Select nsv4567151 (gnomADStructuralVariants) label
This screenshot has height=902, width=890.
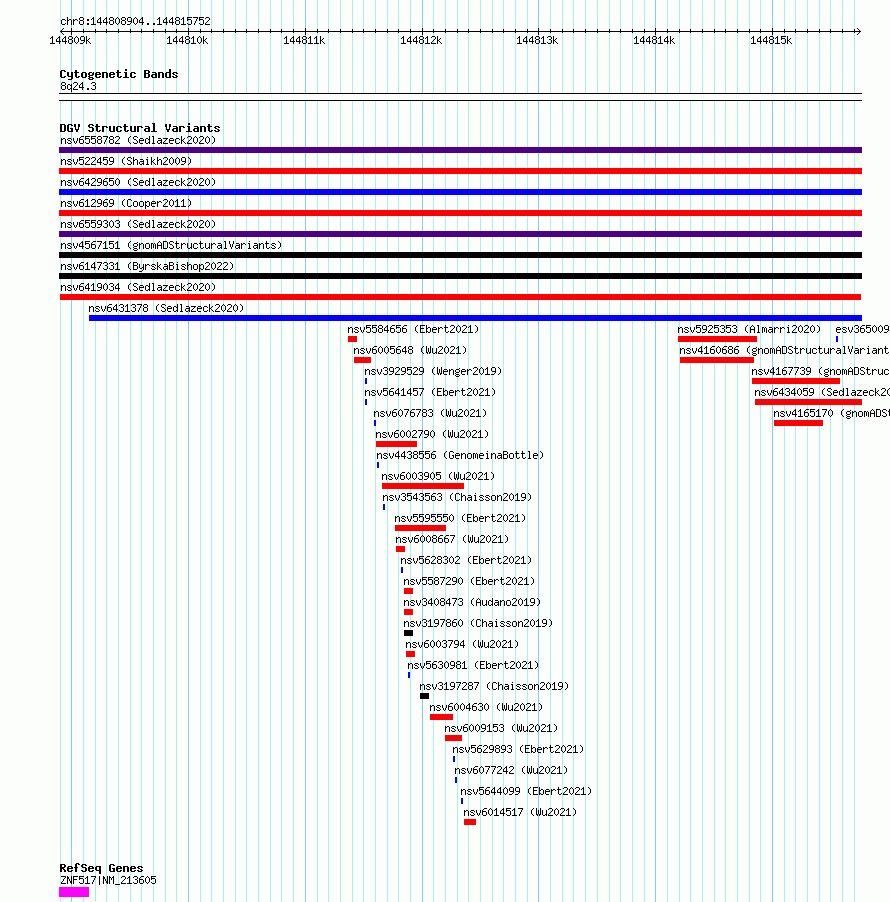pyautogui.click(x=171, y=245)
